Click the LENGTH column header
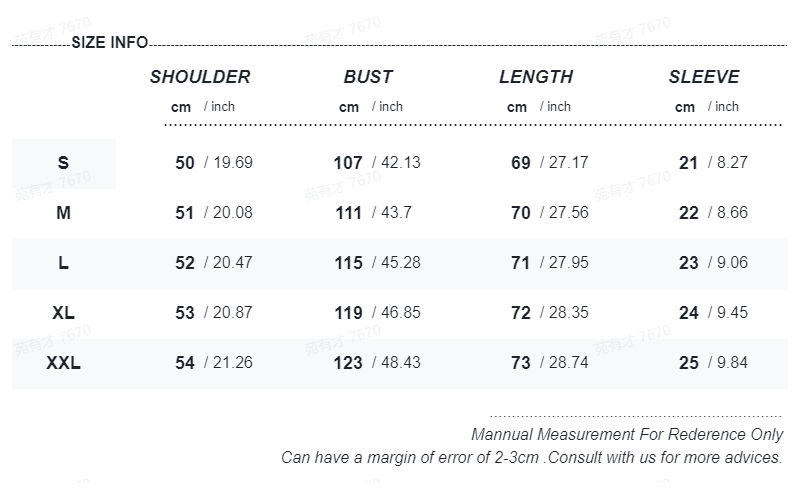Image resolution: width=800 pixels, height=494 pixels. [x=536, y=77]
